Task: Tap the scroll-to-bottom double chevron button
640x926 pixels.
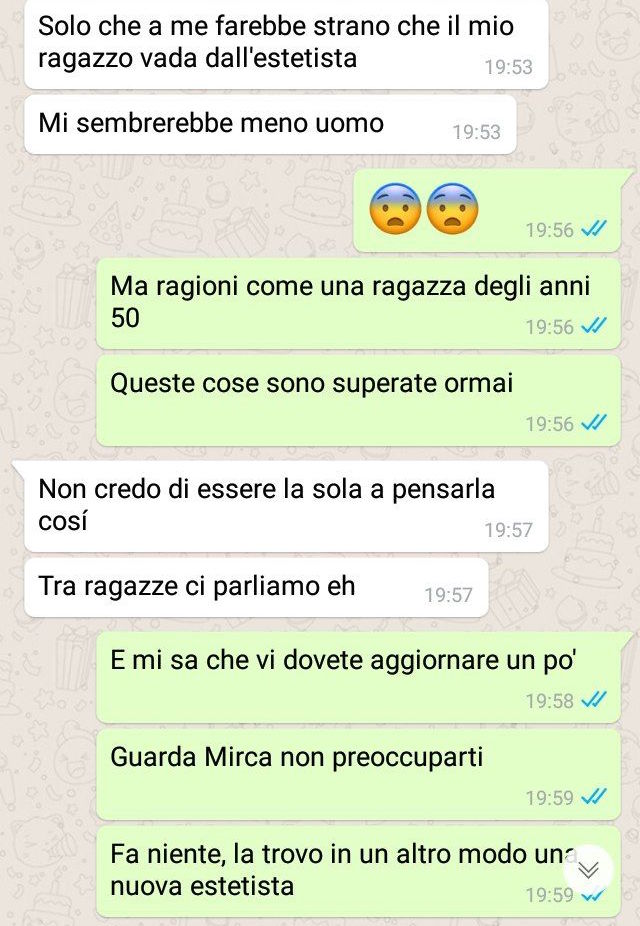Action: point(588,870)
